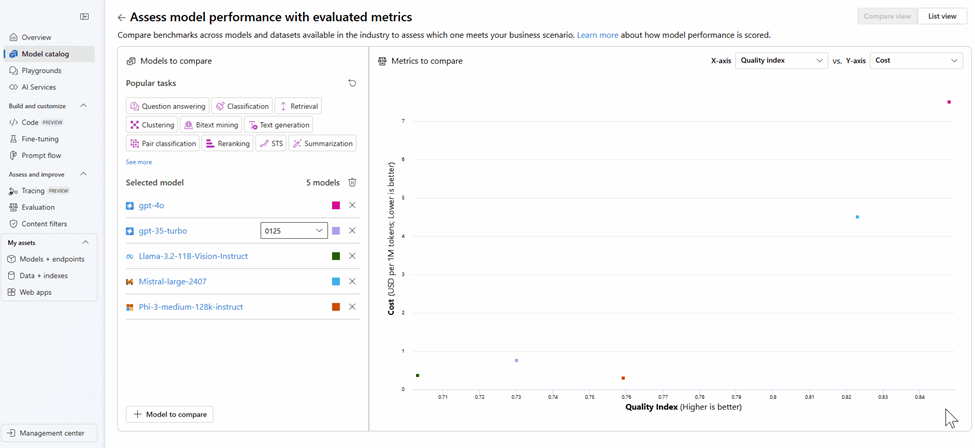
Task: Reset popular tasks with the undo icon
Action: coord(352,83)
